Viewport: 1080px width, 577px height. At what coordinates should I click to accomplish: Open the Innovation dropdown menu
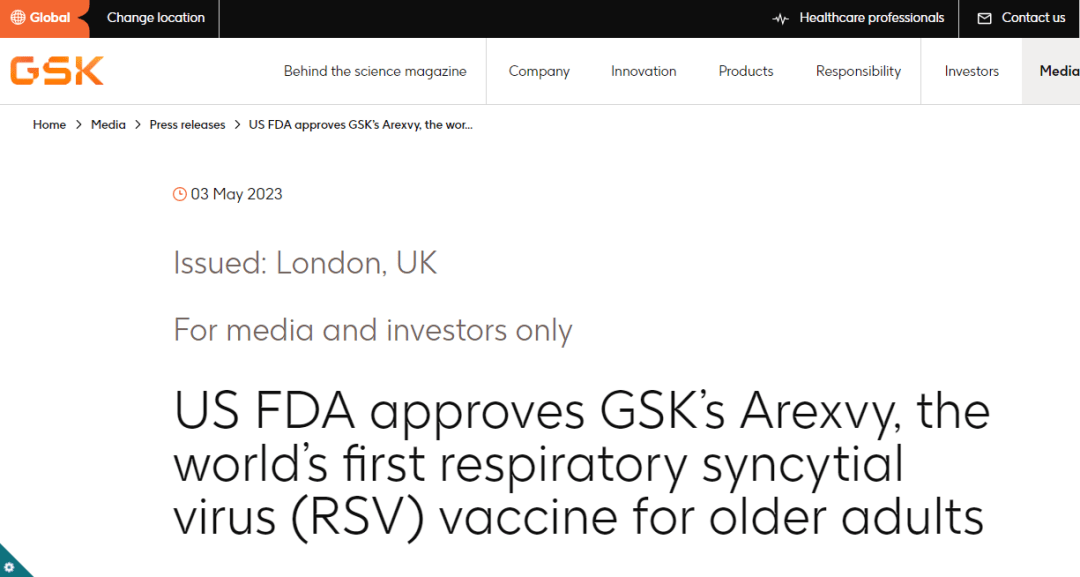tap(643, 71)
